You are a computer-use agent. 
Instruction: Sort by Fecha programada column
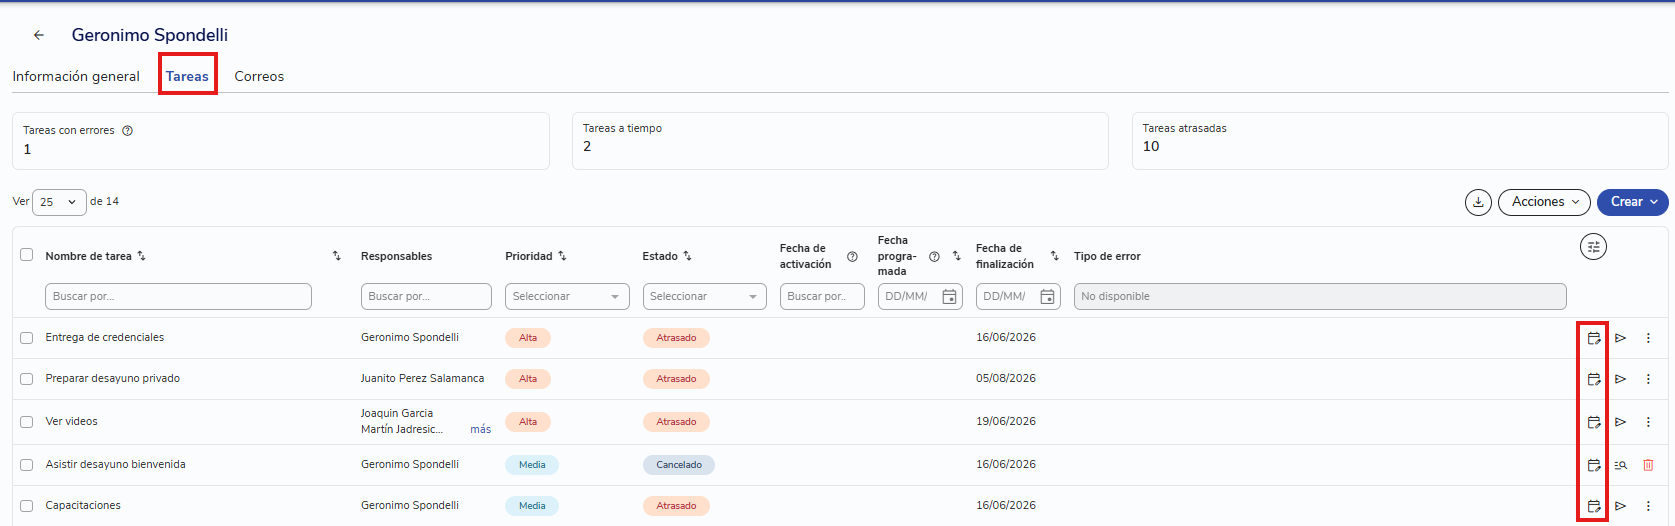click(956, 257)
